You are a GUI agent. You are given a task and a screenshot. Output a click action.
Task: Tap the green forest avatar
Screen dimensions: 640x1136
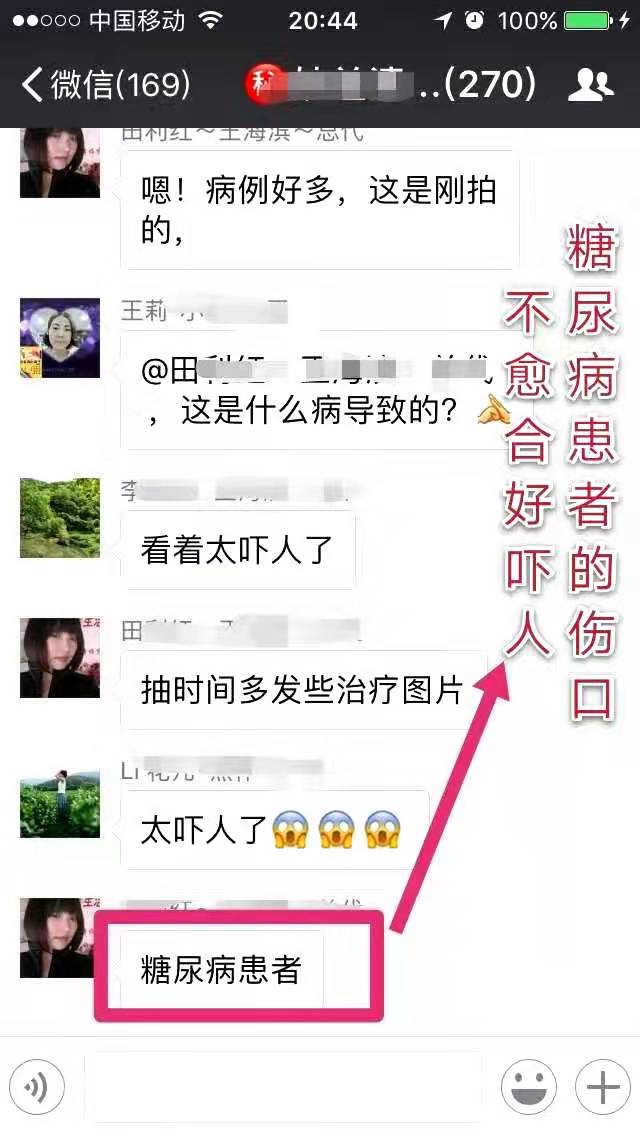(x=59, y=517)
